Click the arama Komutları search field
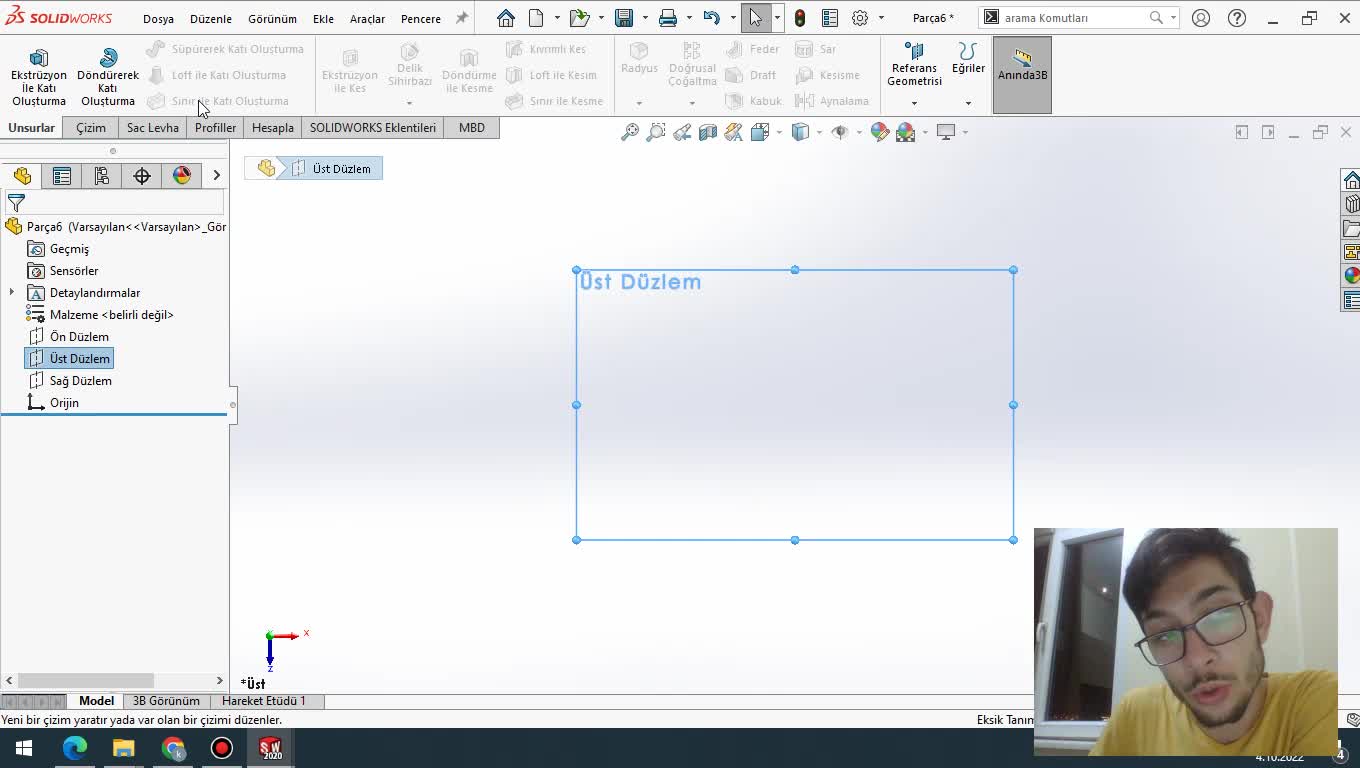Image resolution: width=1360 pixels, height=768 pixels. coord(1072,18)
